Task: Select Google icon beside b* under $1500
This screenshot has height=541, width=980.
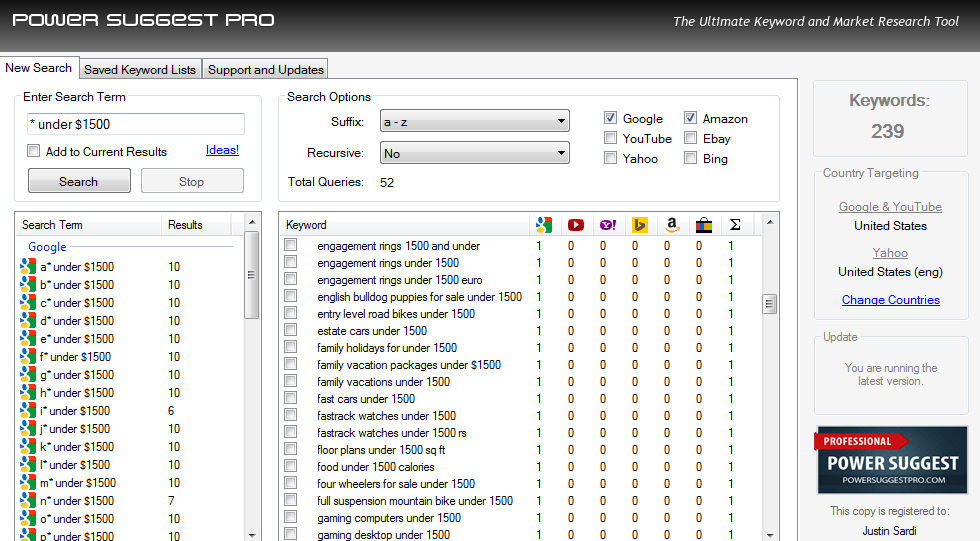Action: [x=28, y=285]
